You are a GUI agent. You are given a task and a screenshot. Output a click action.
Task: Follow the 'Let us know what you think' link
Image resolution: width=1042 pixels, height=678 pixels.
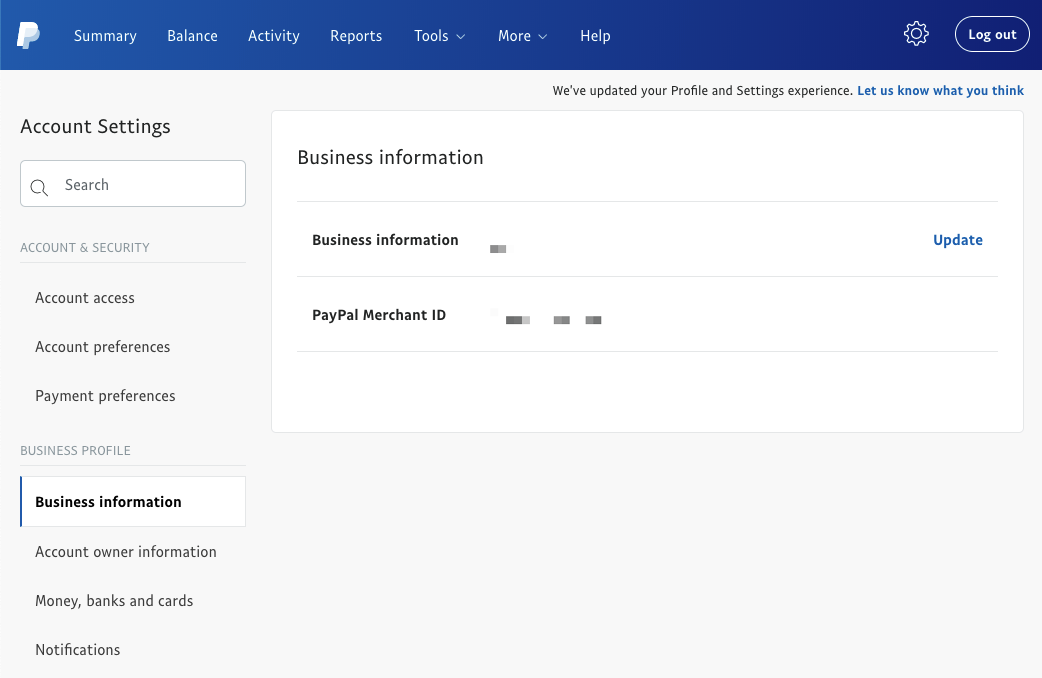click(x=940, y=90)
